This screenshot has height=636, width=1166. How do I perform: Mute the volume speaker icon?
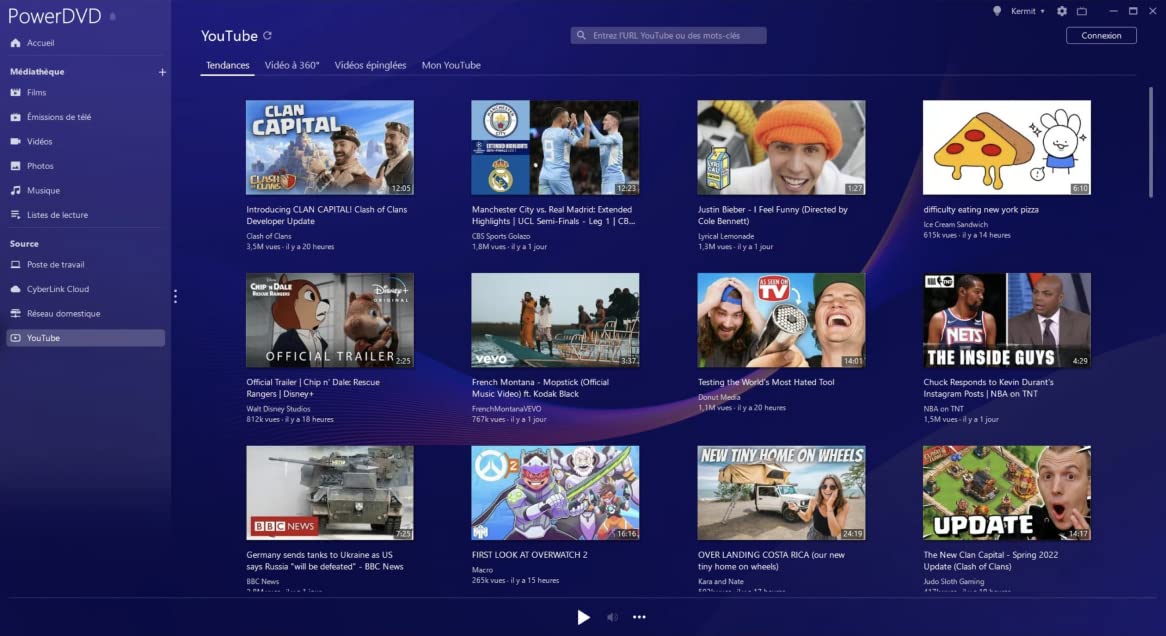coord(612,617)
